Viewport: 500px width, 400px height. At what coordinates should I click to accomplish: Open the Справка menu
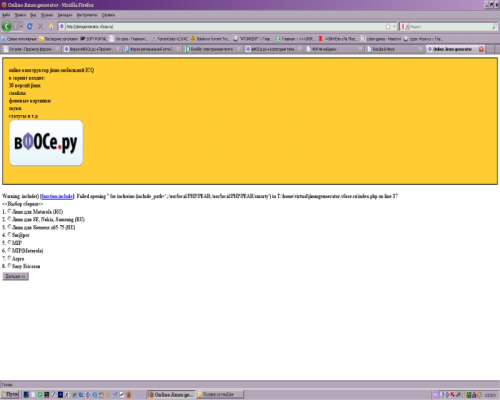point(108,15)
